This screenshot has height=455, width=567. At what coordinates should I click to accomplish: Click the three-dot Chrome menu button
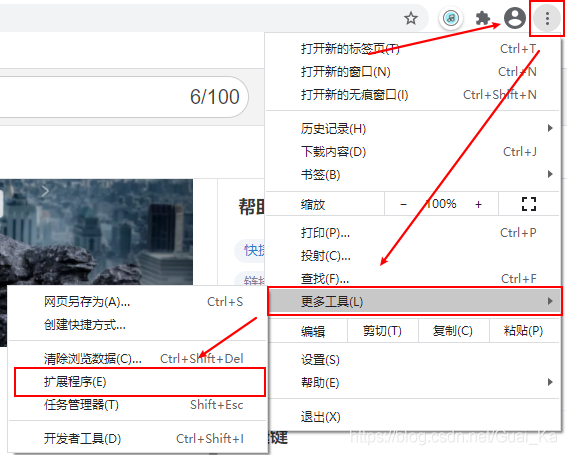coord(547,18)
